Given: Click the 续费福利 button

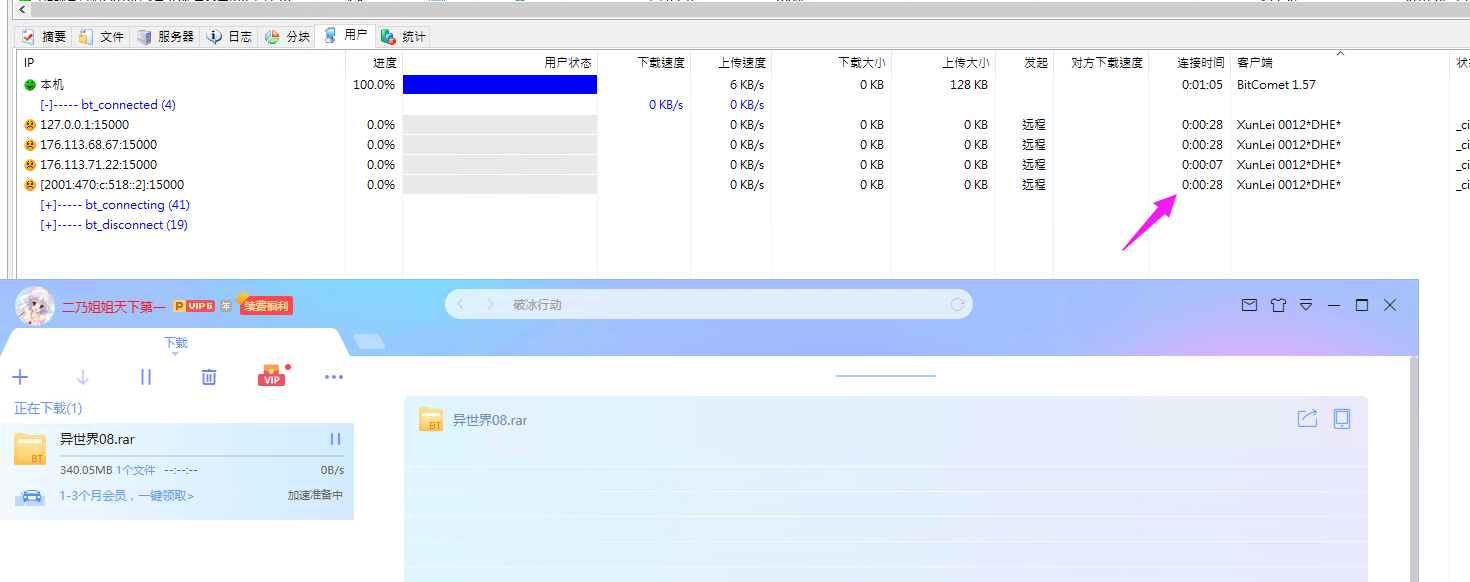Looking at the screenshot, I should (266, 306).
